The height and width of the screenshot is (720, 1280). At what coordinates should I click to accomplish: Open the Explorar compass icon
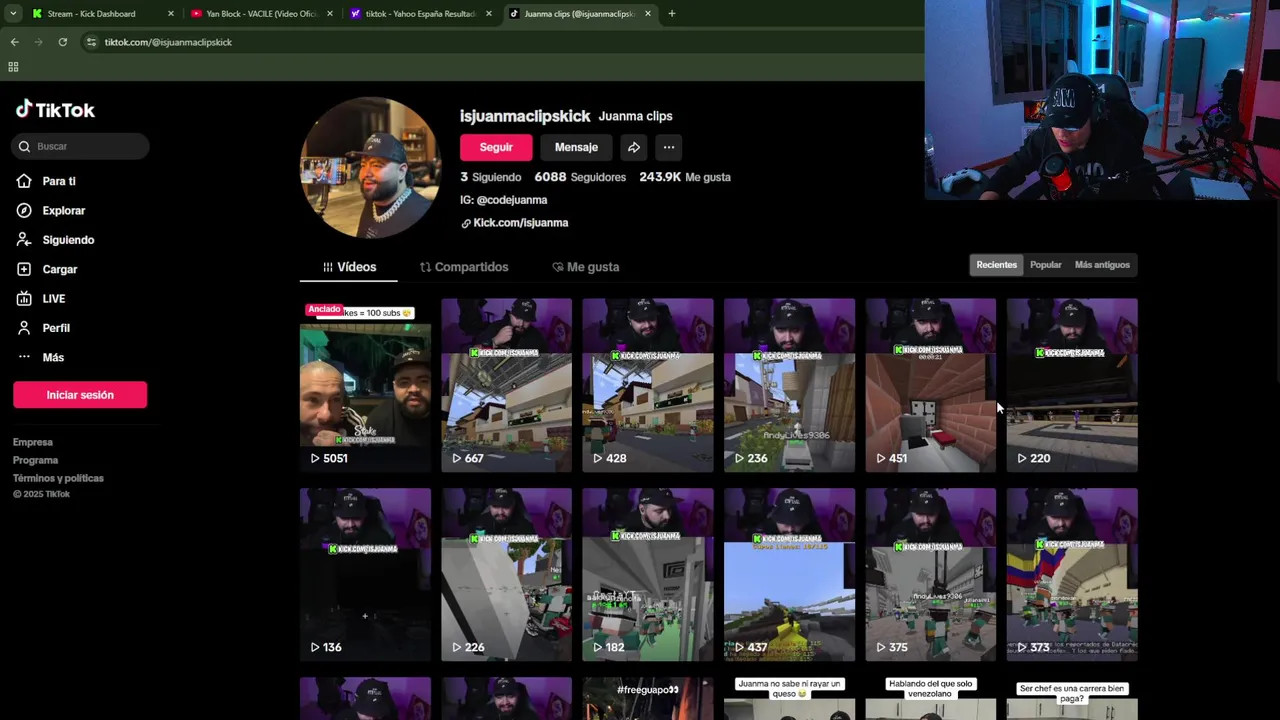pyautogui.click(x=24, y=210)
